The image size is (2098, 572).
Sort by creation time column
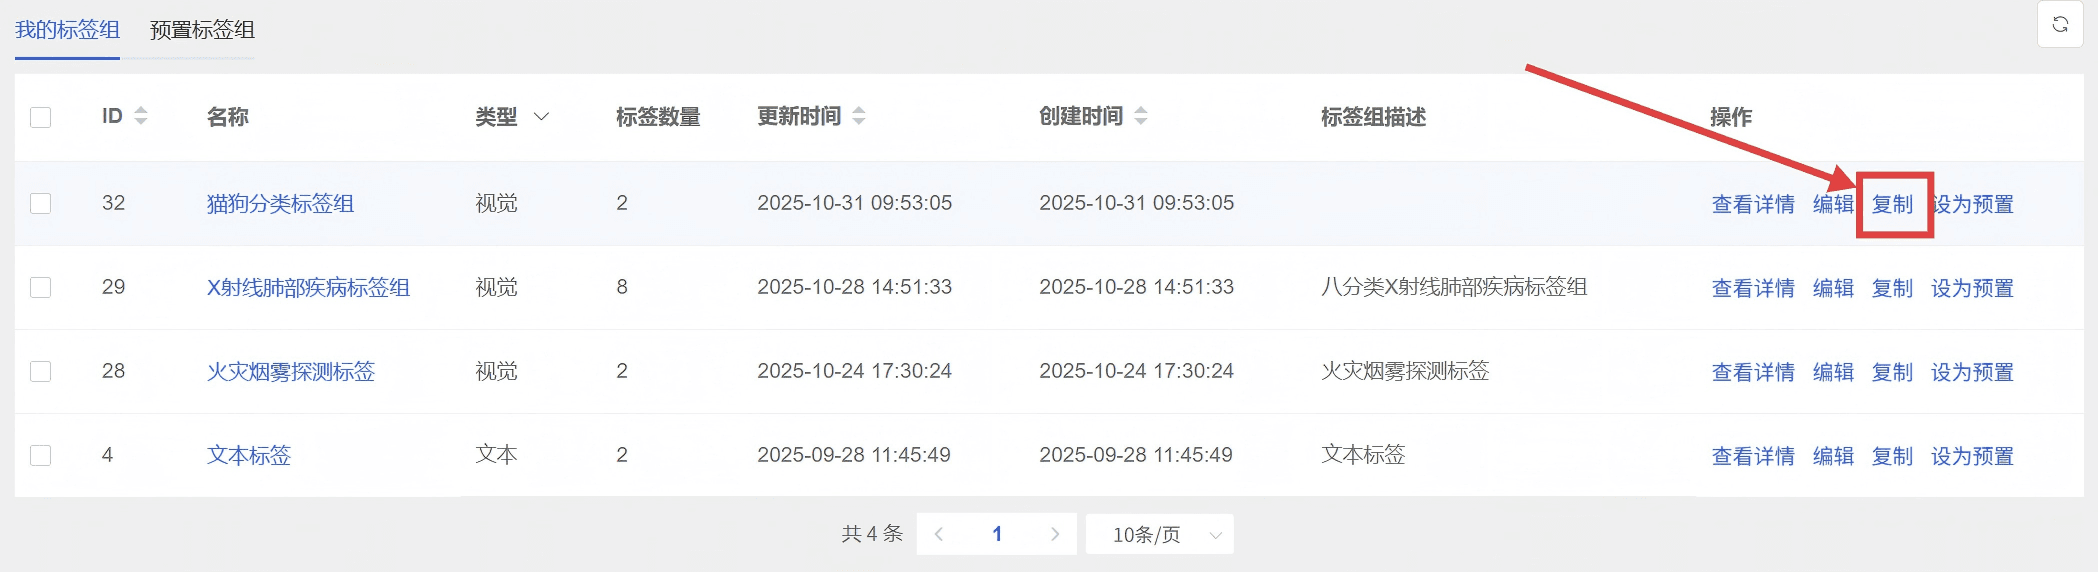(x=1140, y=116)
